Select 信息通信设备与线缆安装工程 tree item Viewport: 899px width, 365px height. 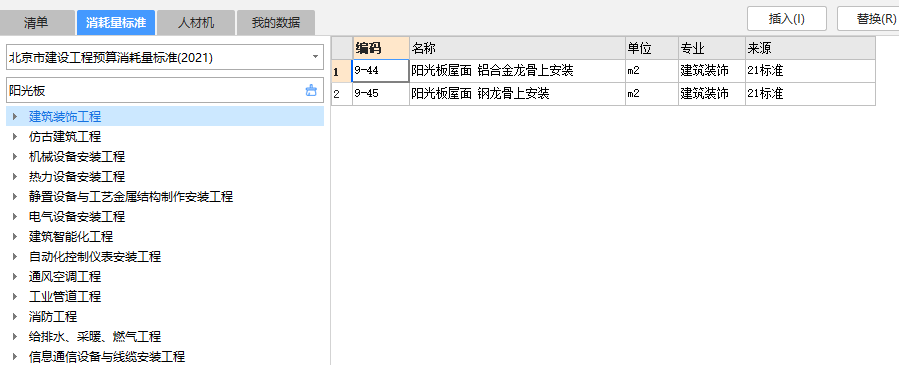click(x=107, y=357)
